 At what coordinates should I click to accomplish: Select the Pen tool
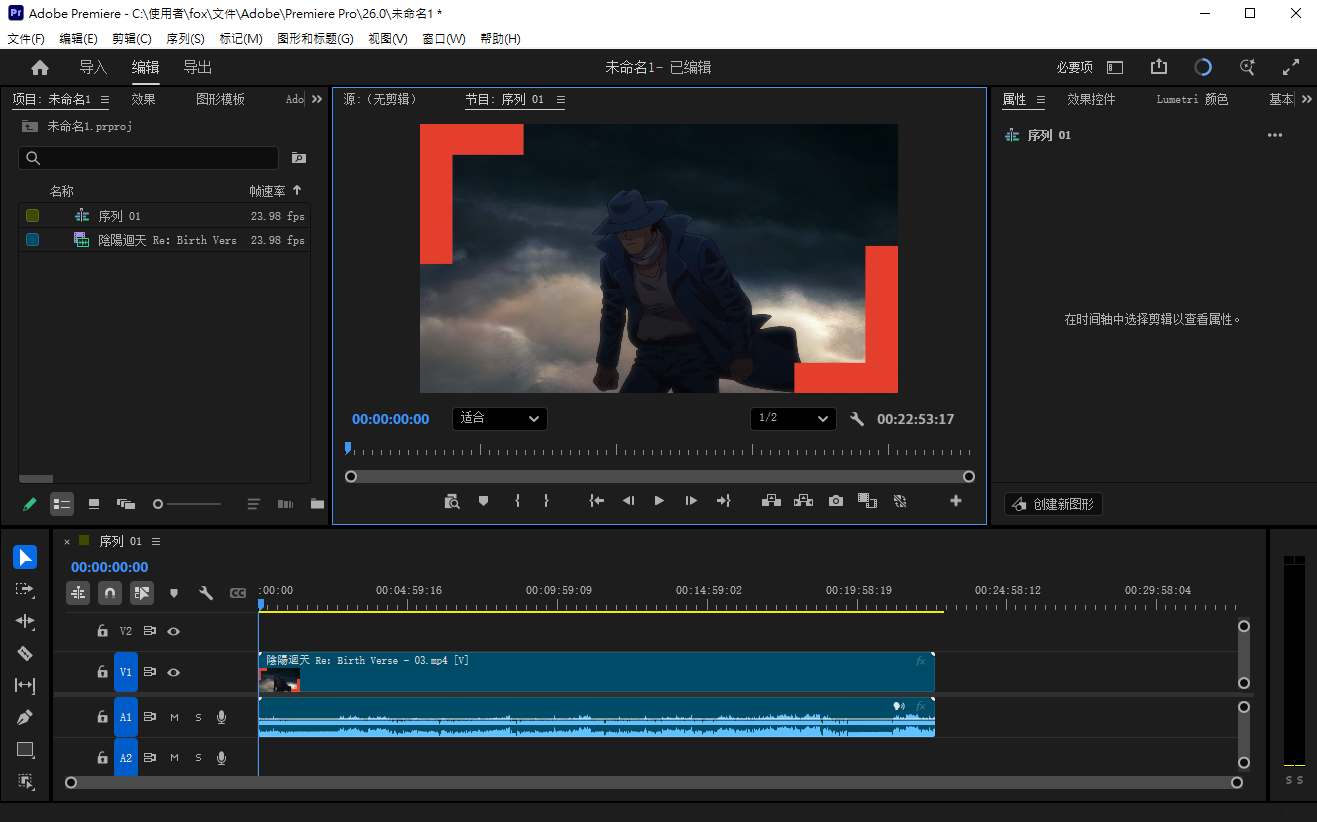click(x=25, y=717)
